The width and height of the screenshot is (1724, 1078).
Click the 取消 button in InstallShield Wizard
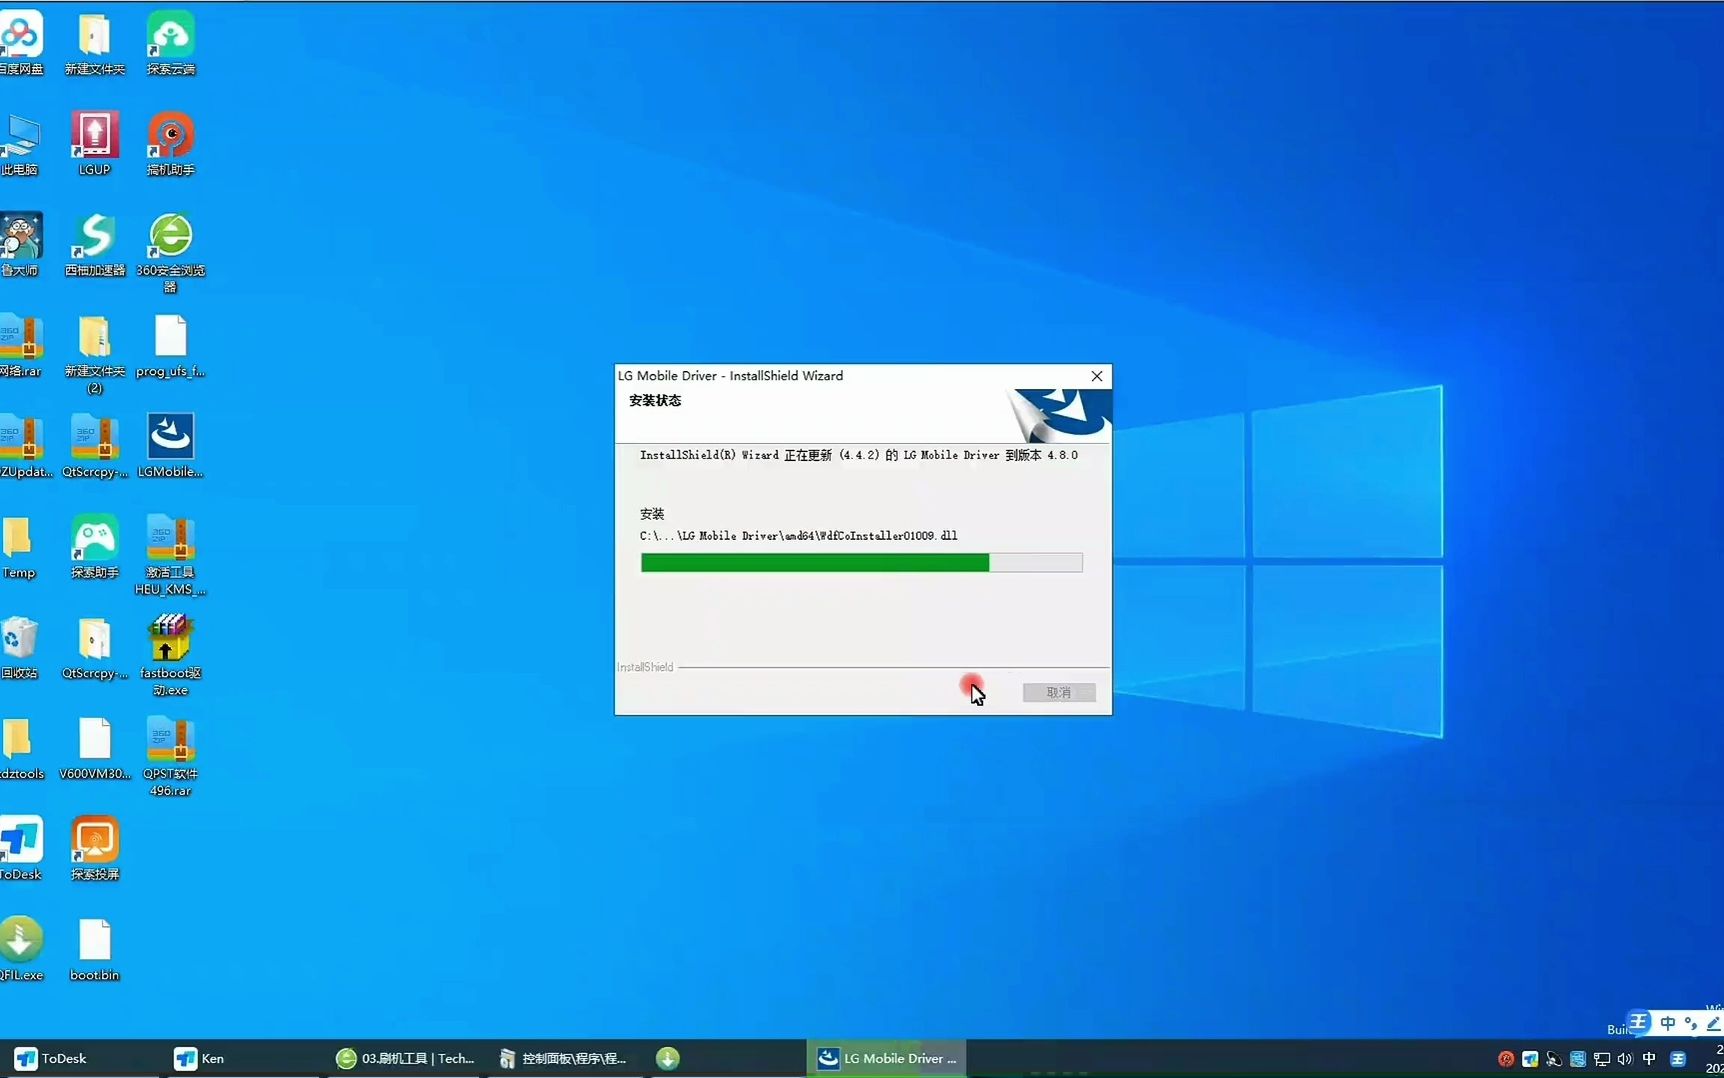pos(1059,692)
